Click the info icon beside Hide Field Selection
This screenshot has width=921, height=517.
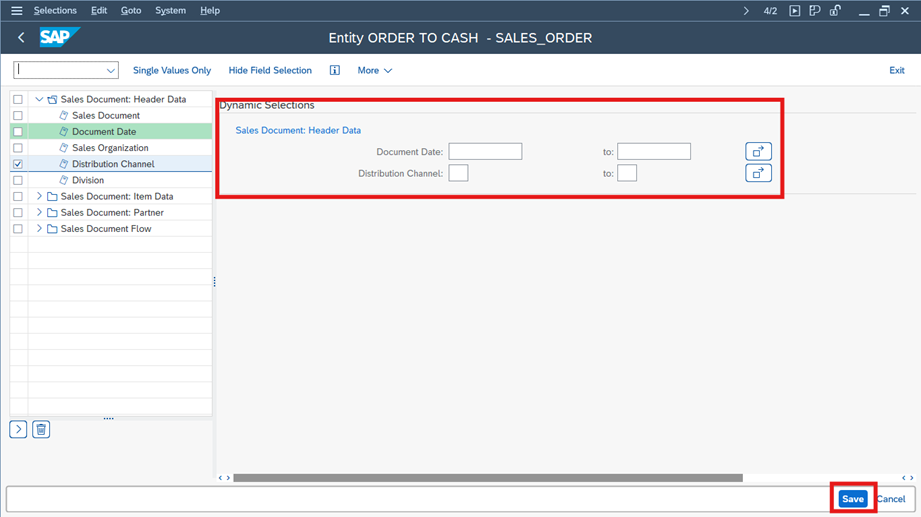pyautogui.click(x=334, y=71)
